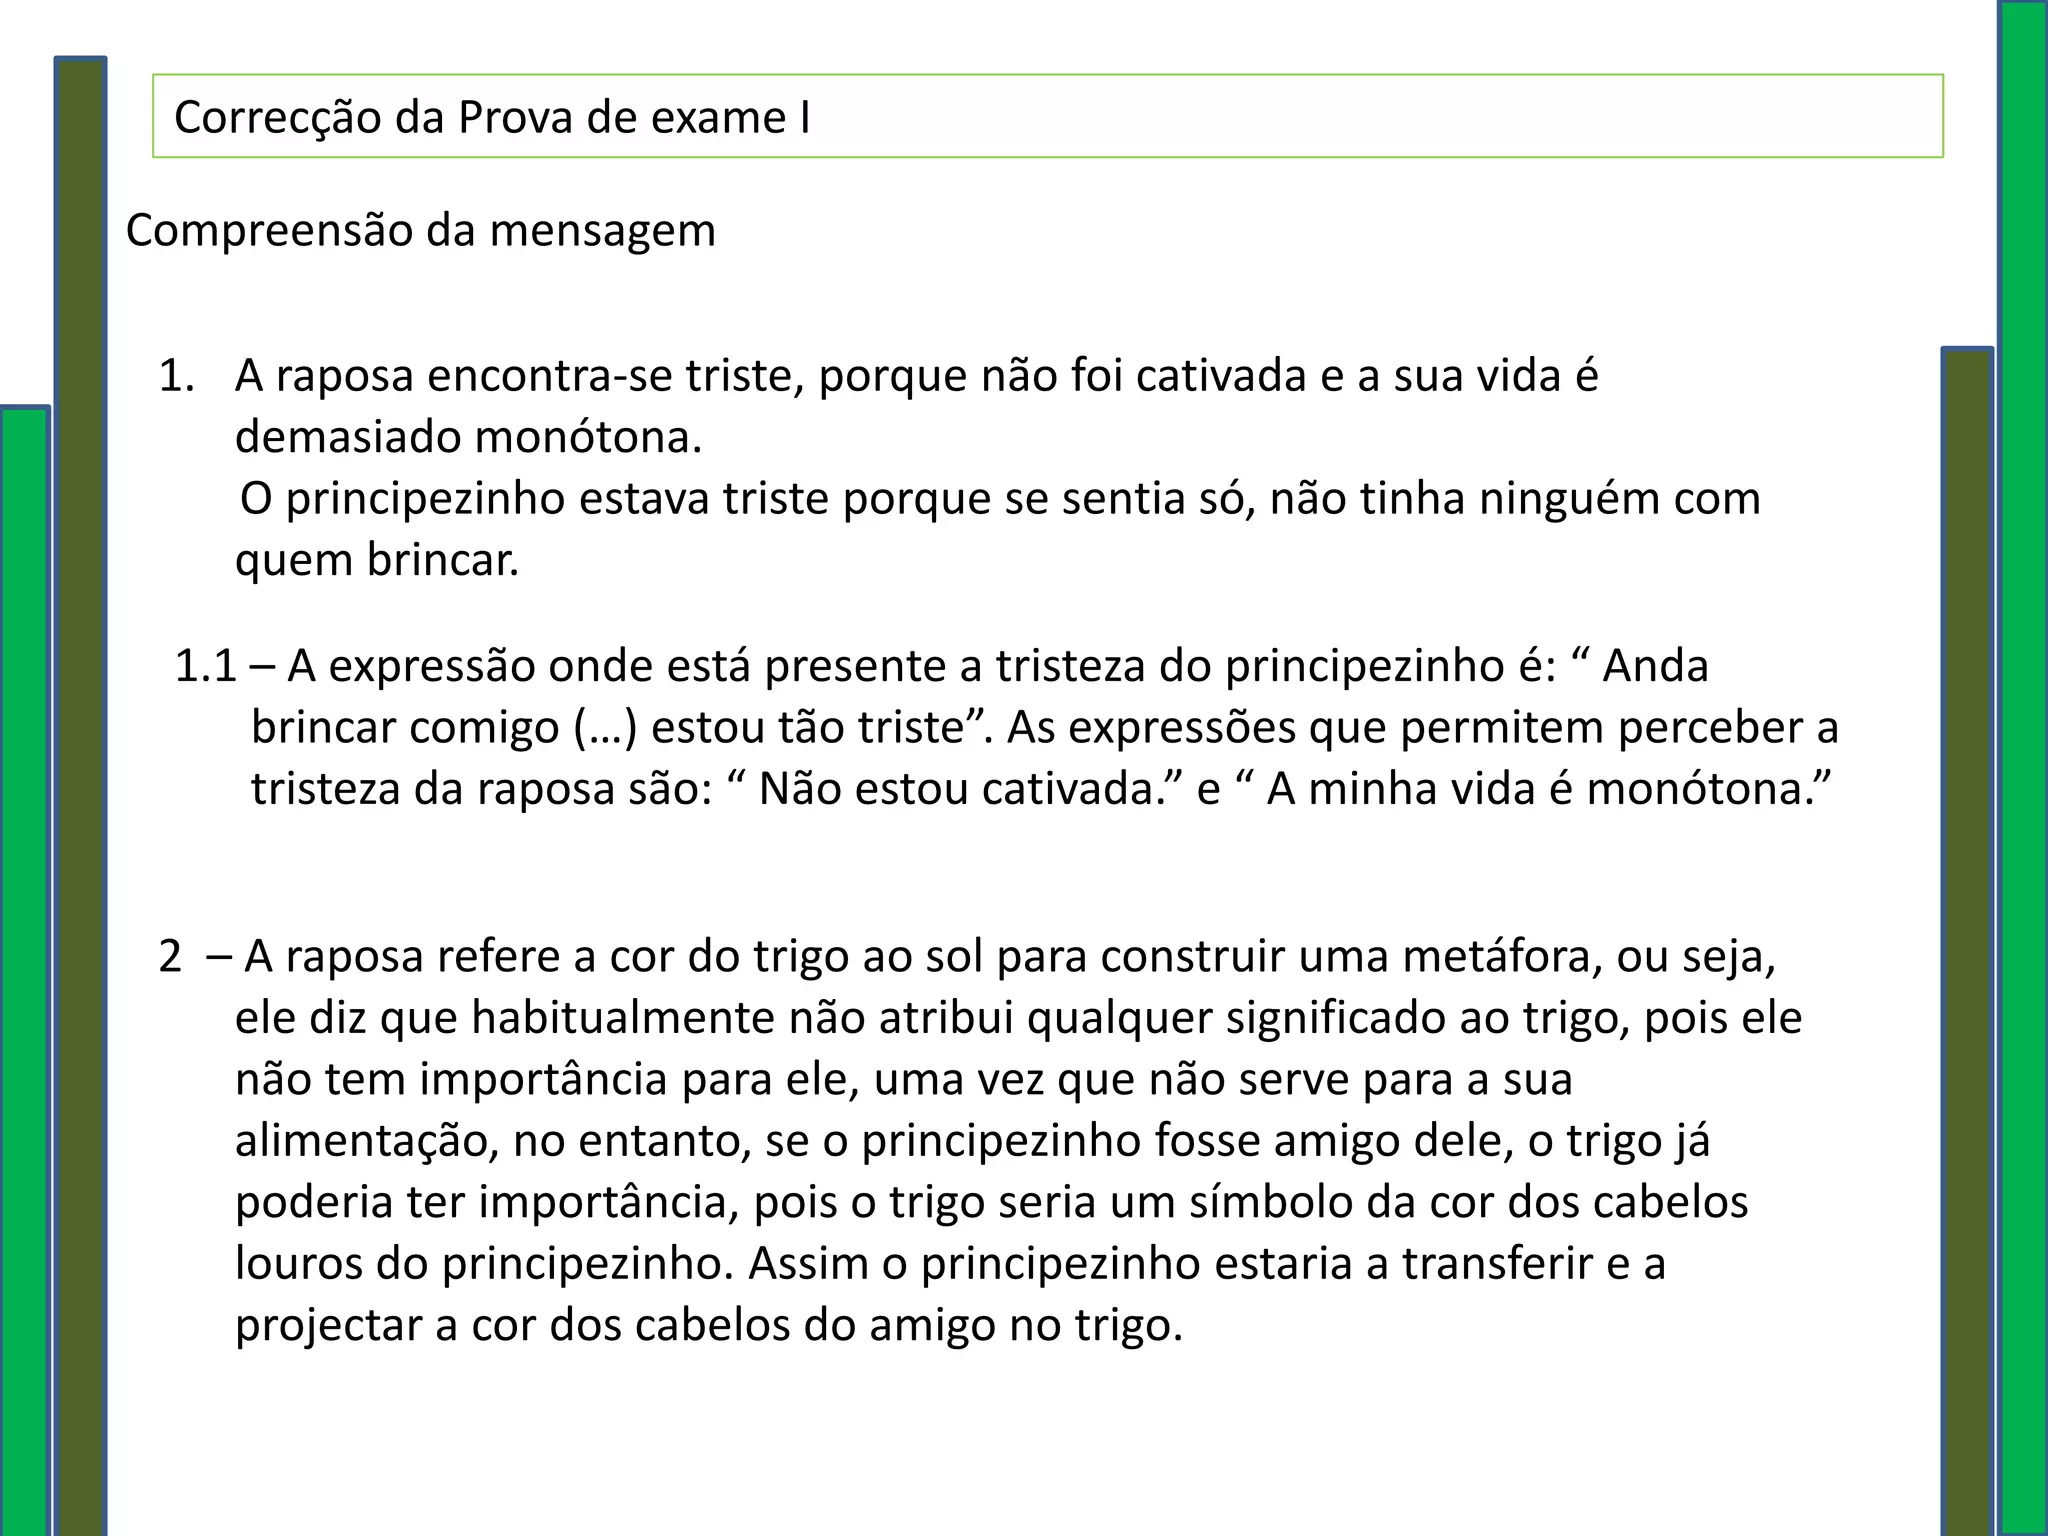Select the line 'ele diz que habitualmente não atribui'
The width and height of the screenshot is (2048, 1536).
pyautogui.click(x=1018, y=1018)
